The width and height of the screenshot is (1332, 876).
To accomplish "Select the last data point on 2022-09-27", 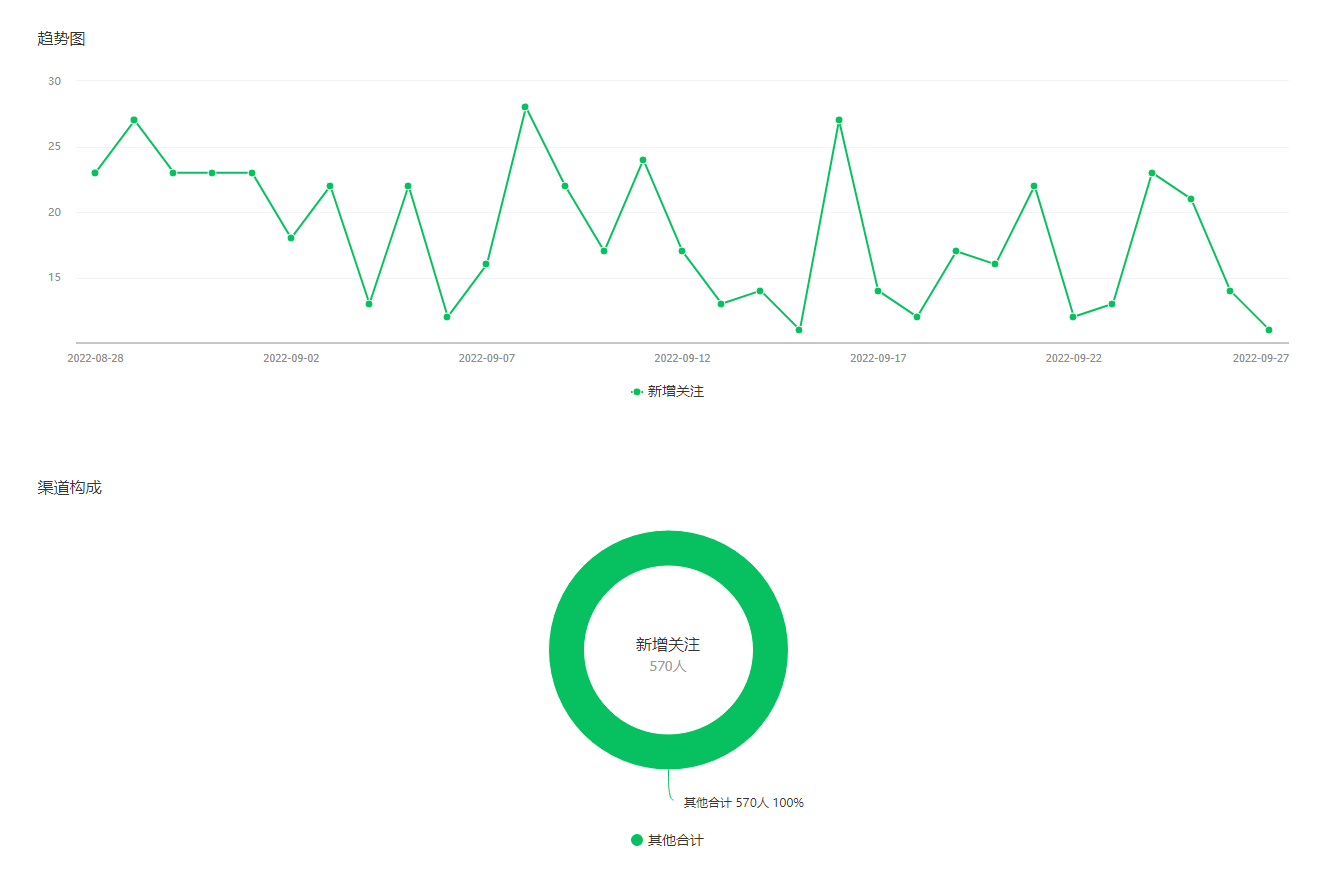I will 1269,330.
